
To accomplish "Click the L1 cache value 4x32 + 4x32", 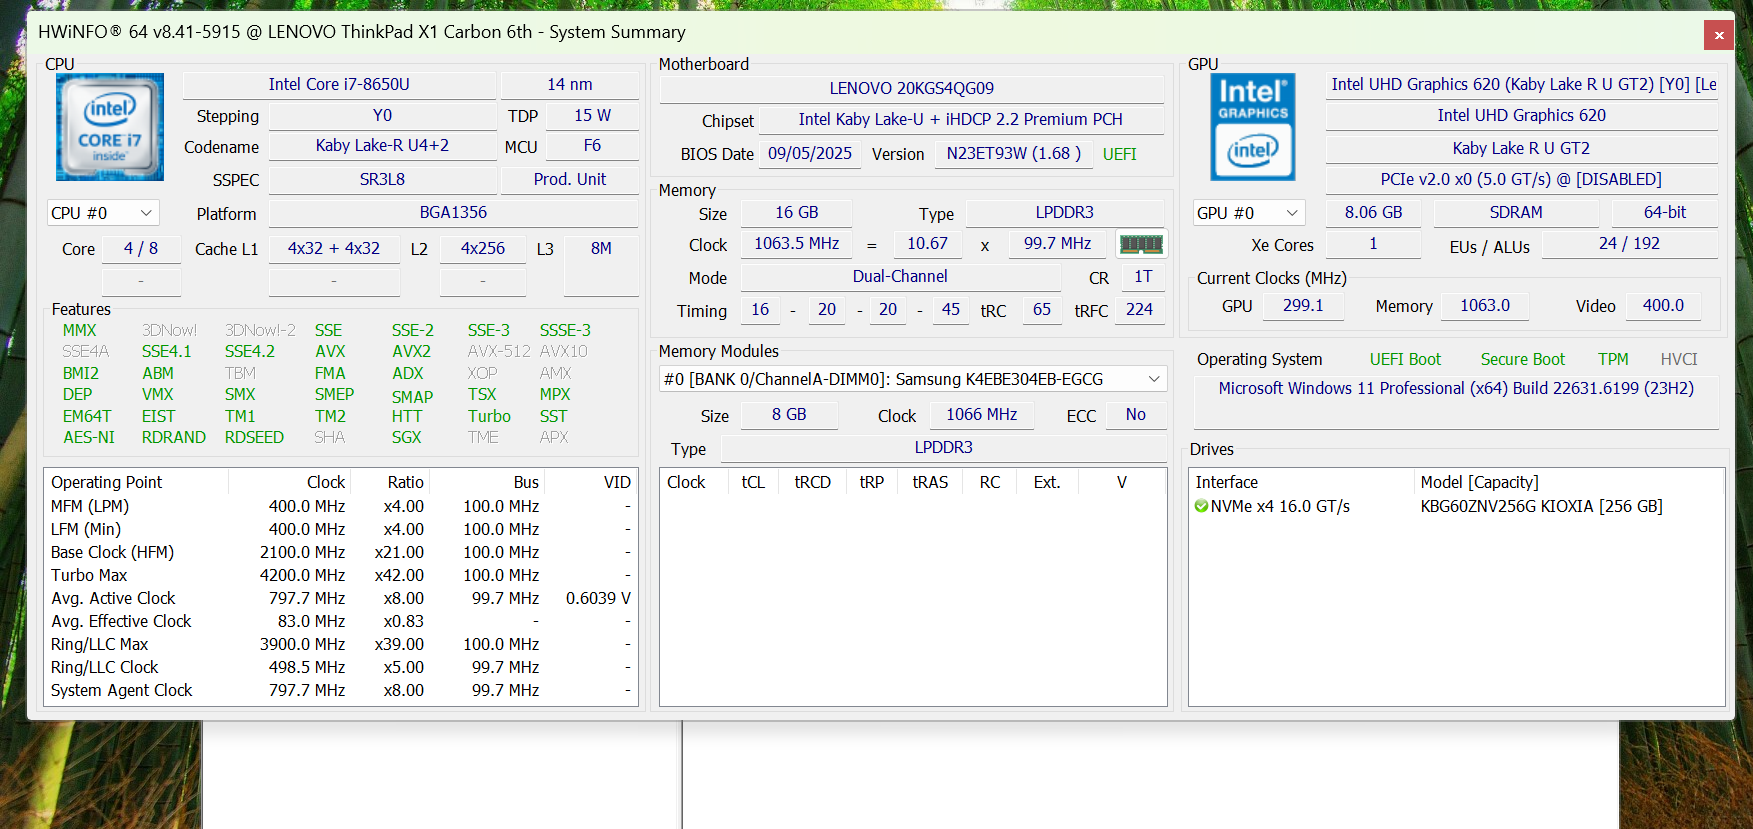I will coord(334,249).
